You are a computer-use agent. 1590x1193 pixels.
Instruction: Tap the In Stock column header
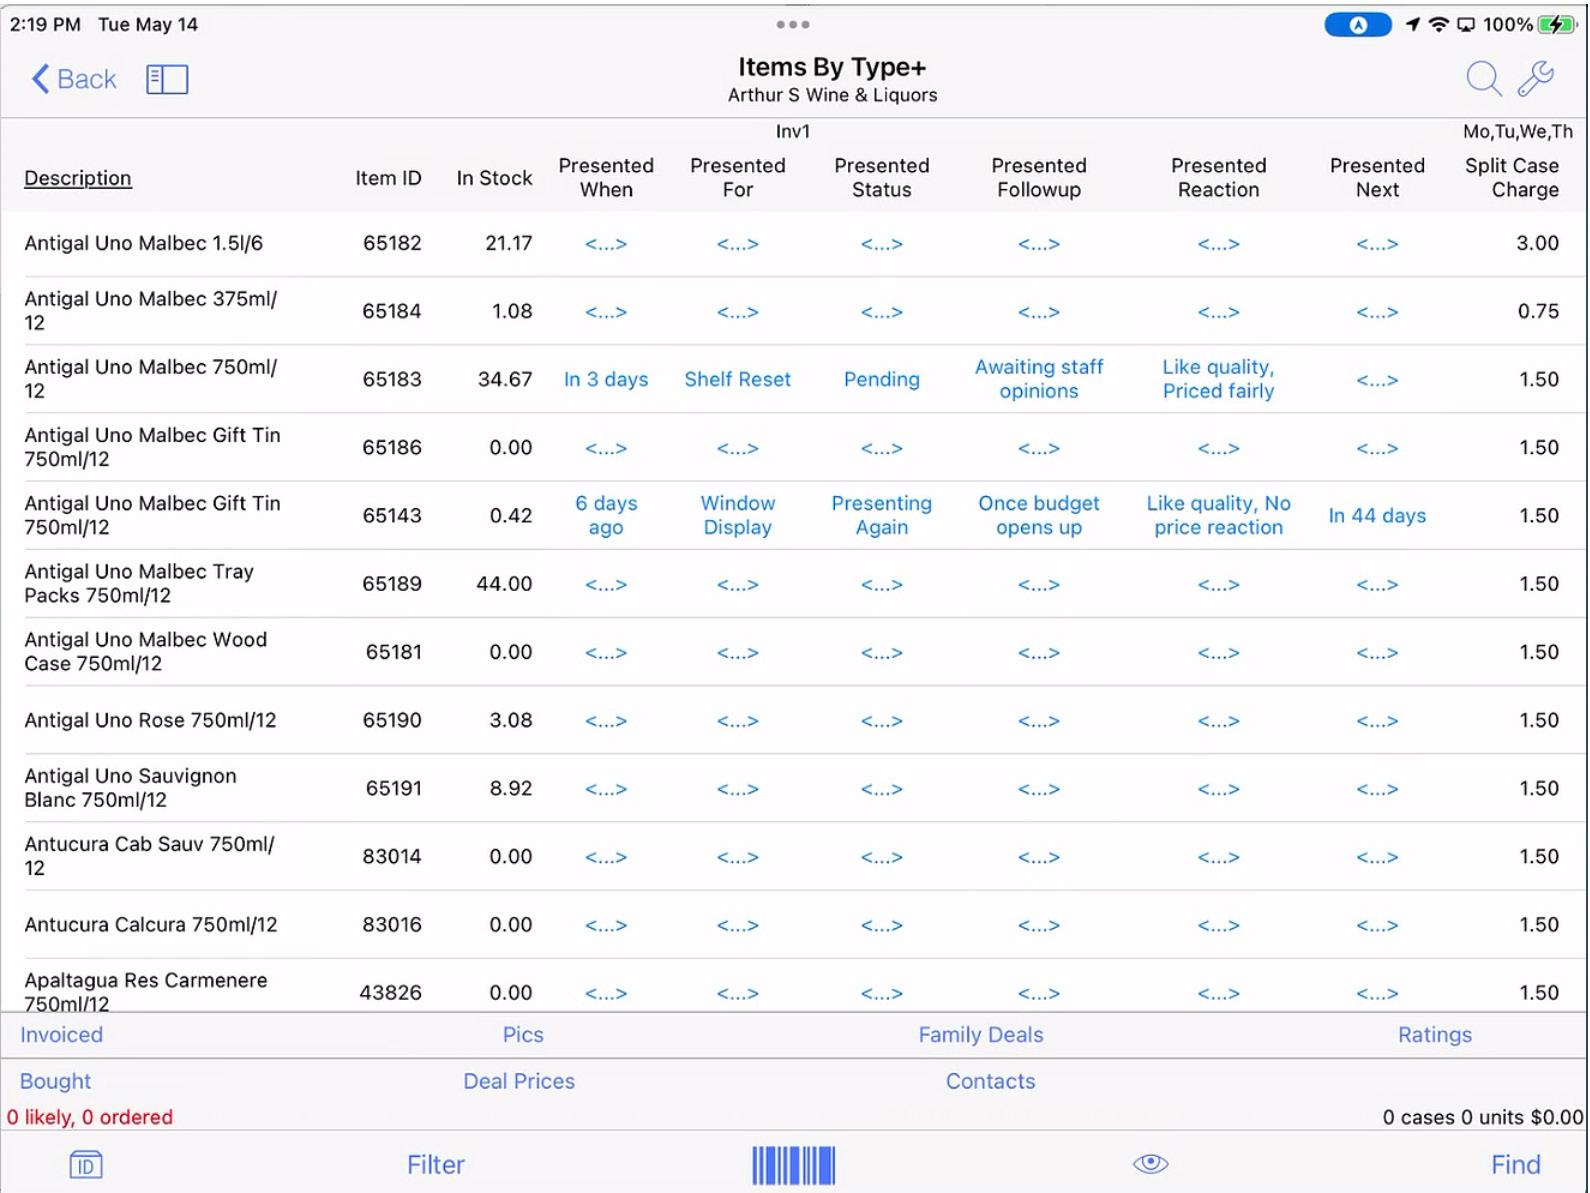[x=494, y=178]
